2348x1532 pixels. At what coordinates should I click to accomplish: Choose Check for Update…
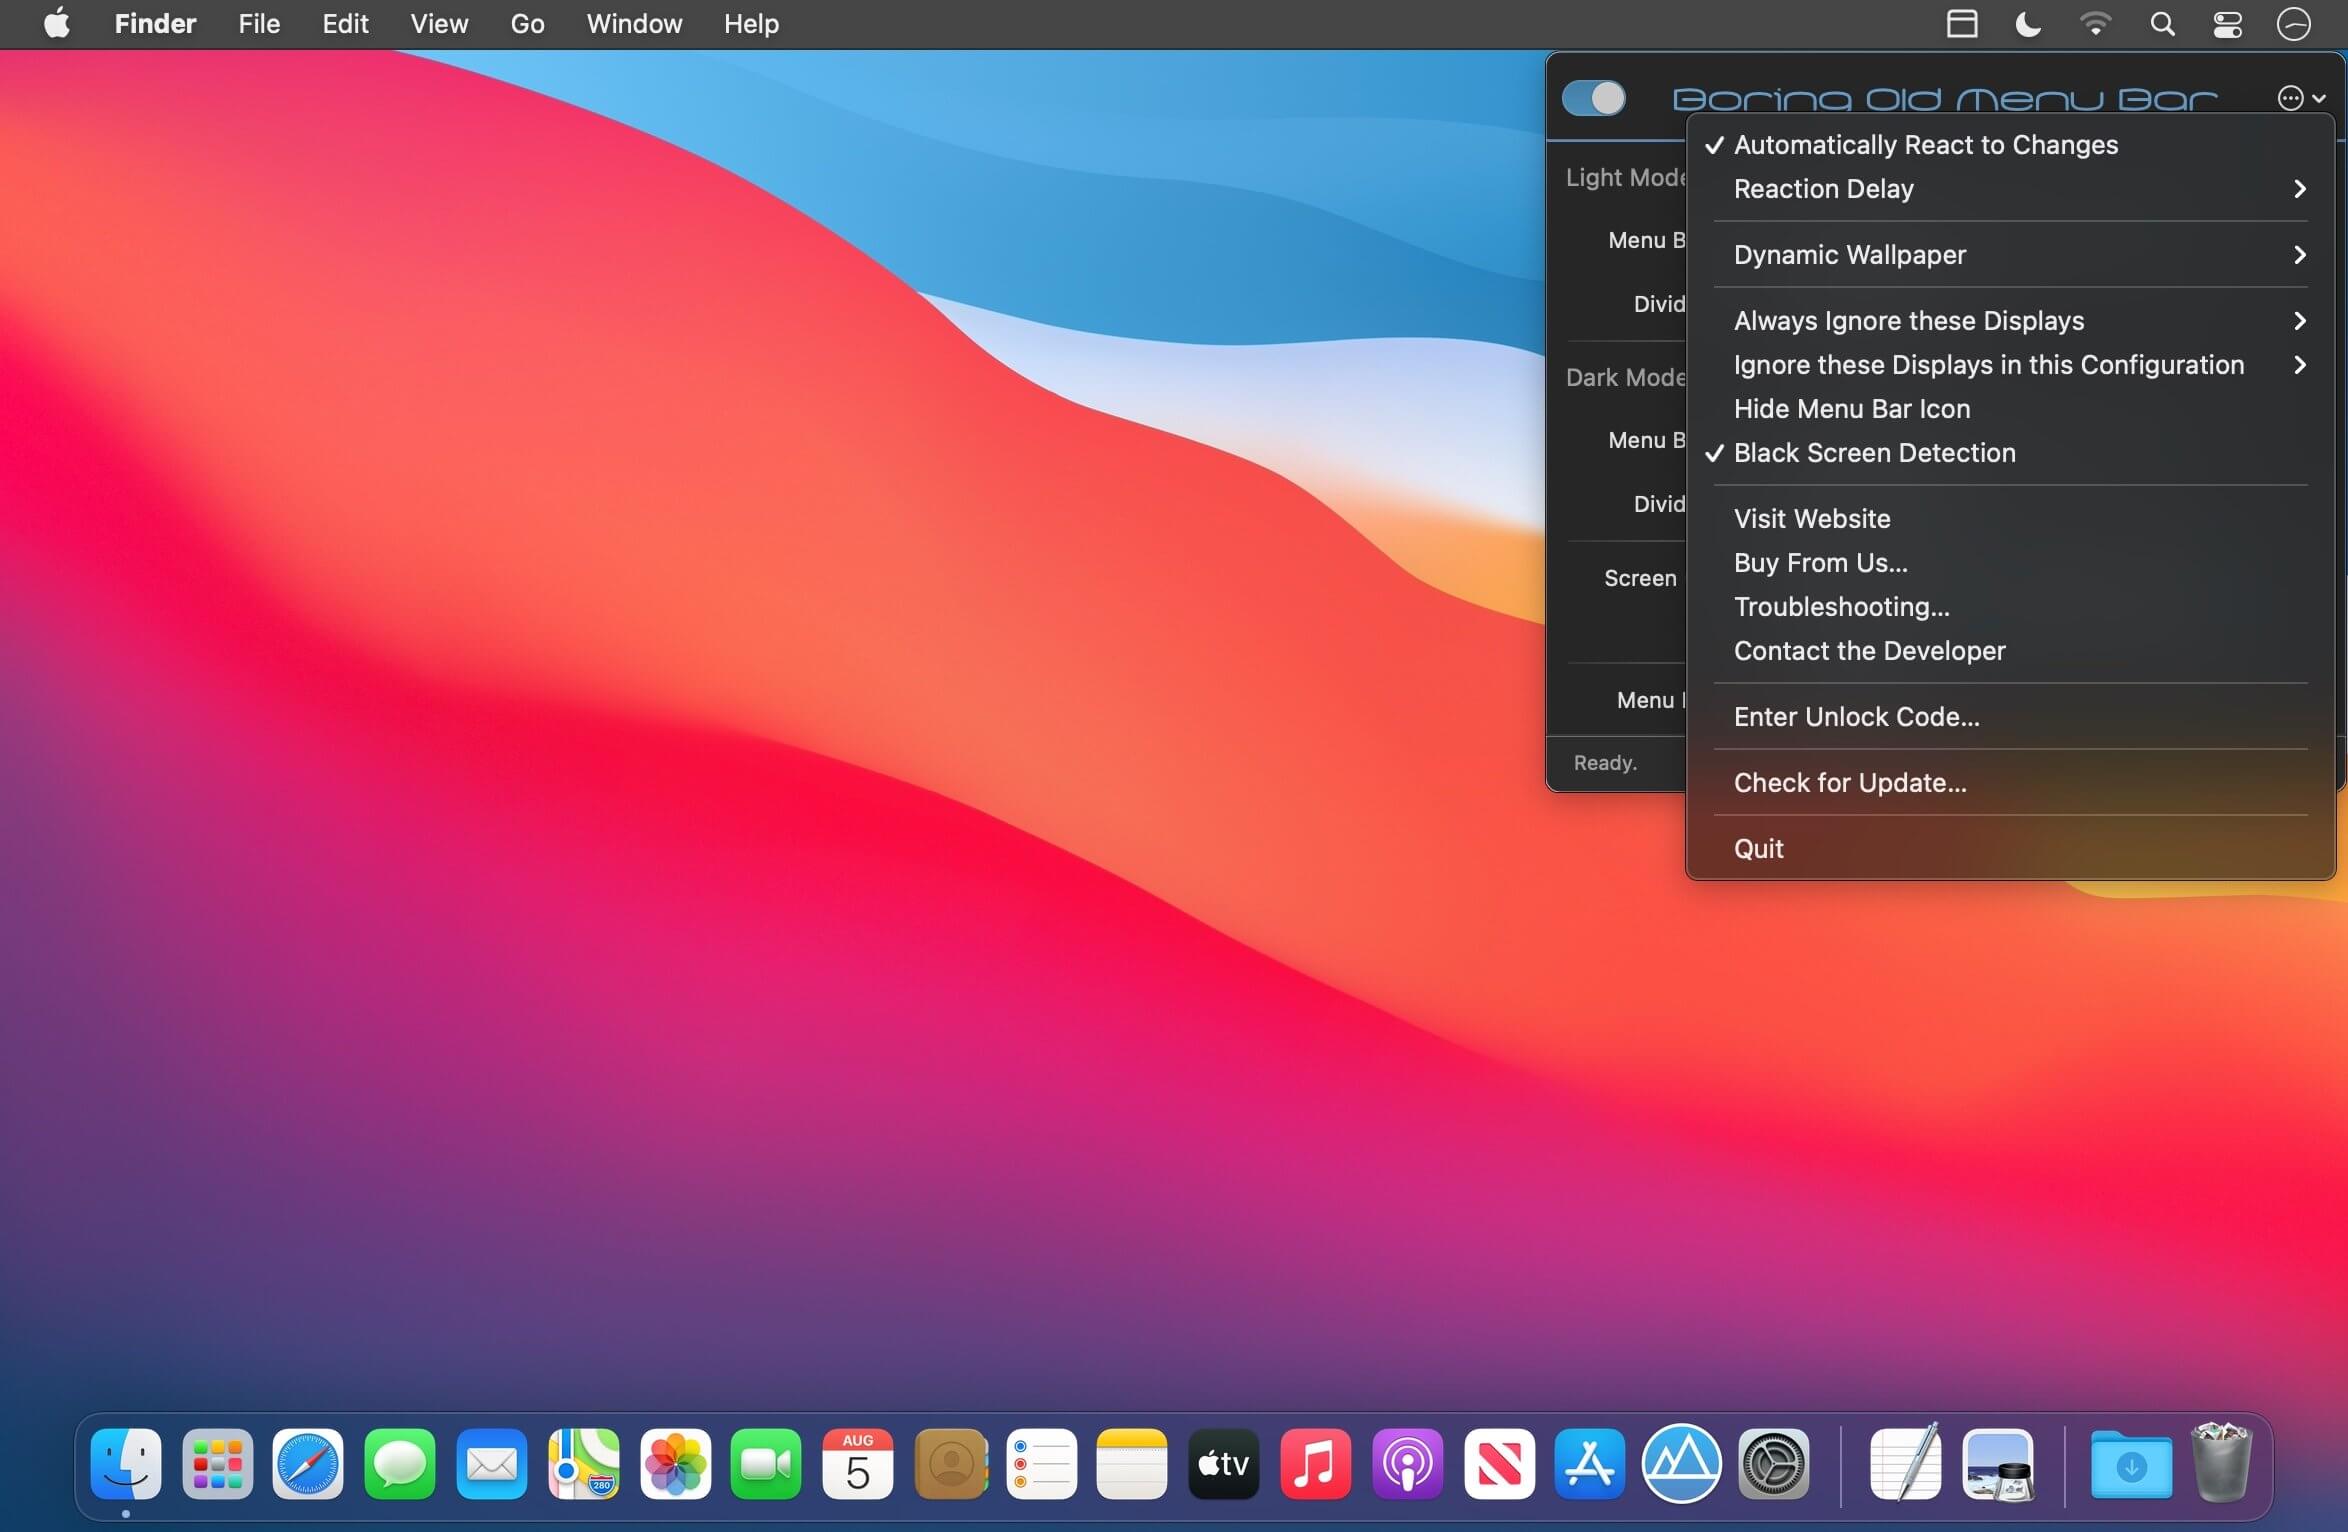click(2011, 783)
